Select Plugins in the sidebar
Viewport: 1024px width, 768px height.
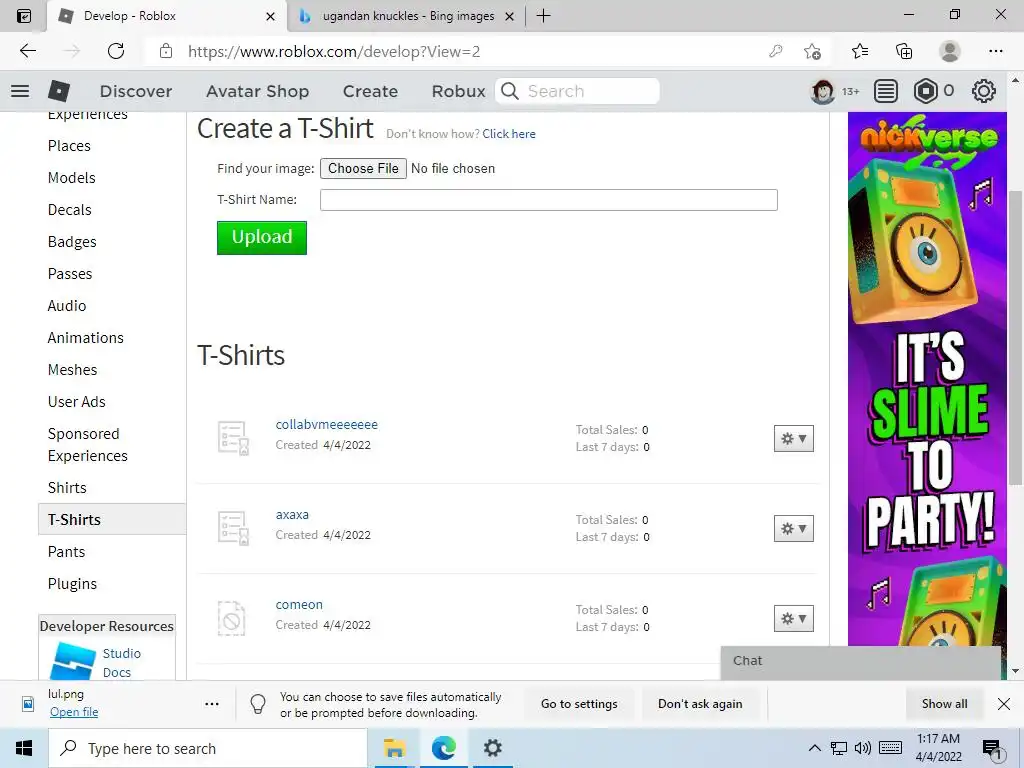(x=72, y=584)
